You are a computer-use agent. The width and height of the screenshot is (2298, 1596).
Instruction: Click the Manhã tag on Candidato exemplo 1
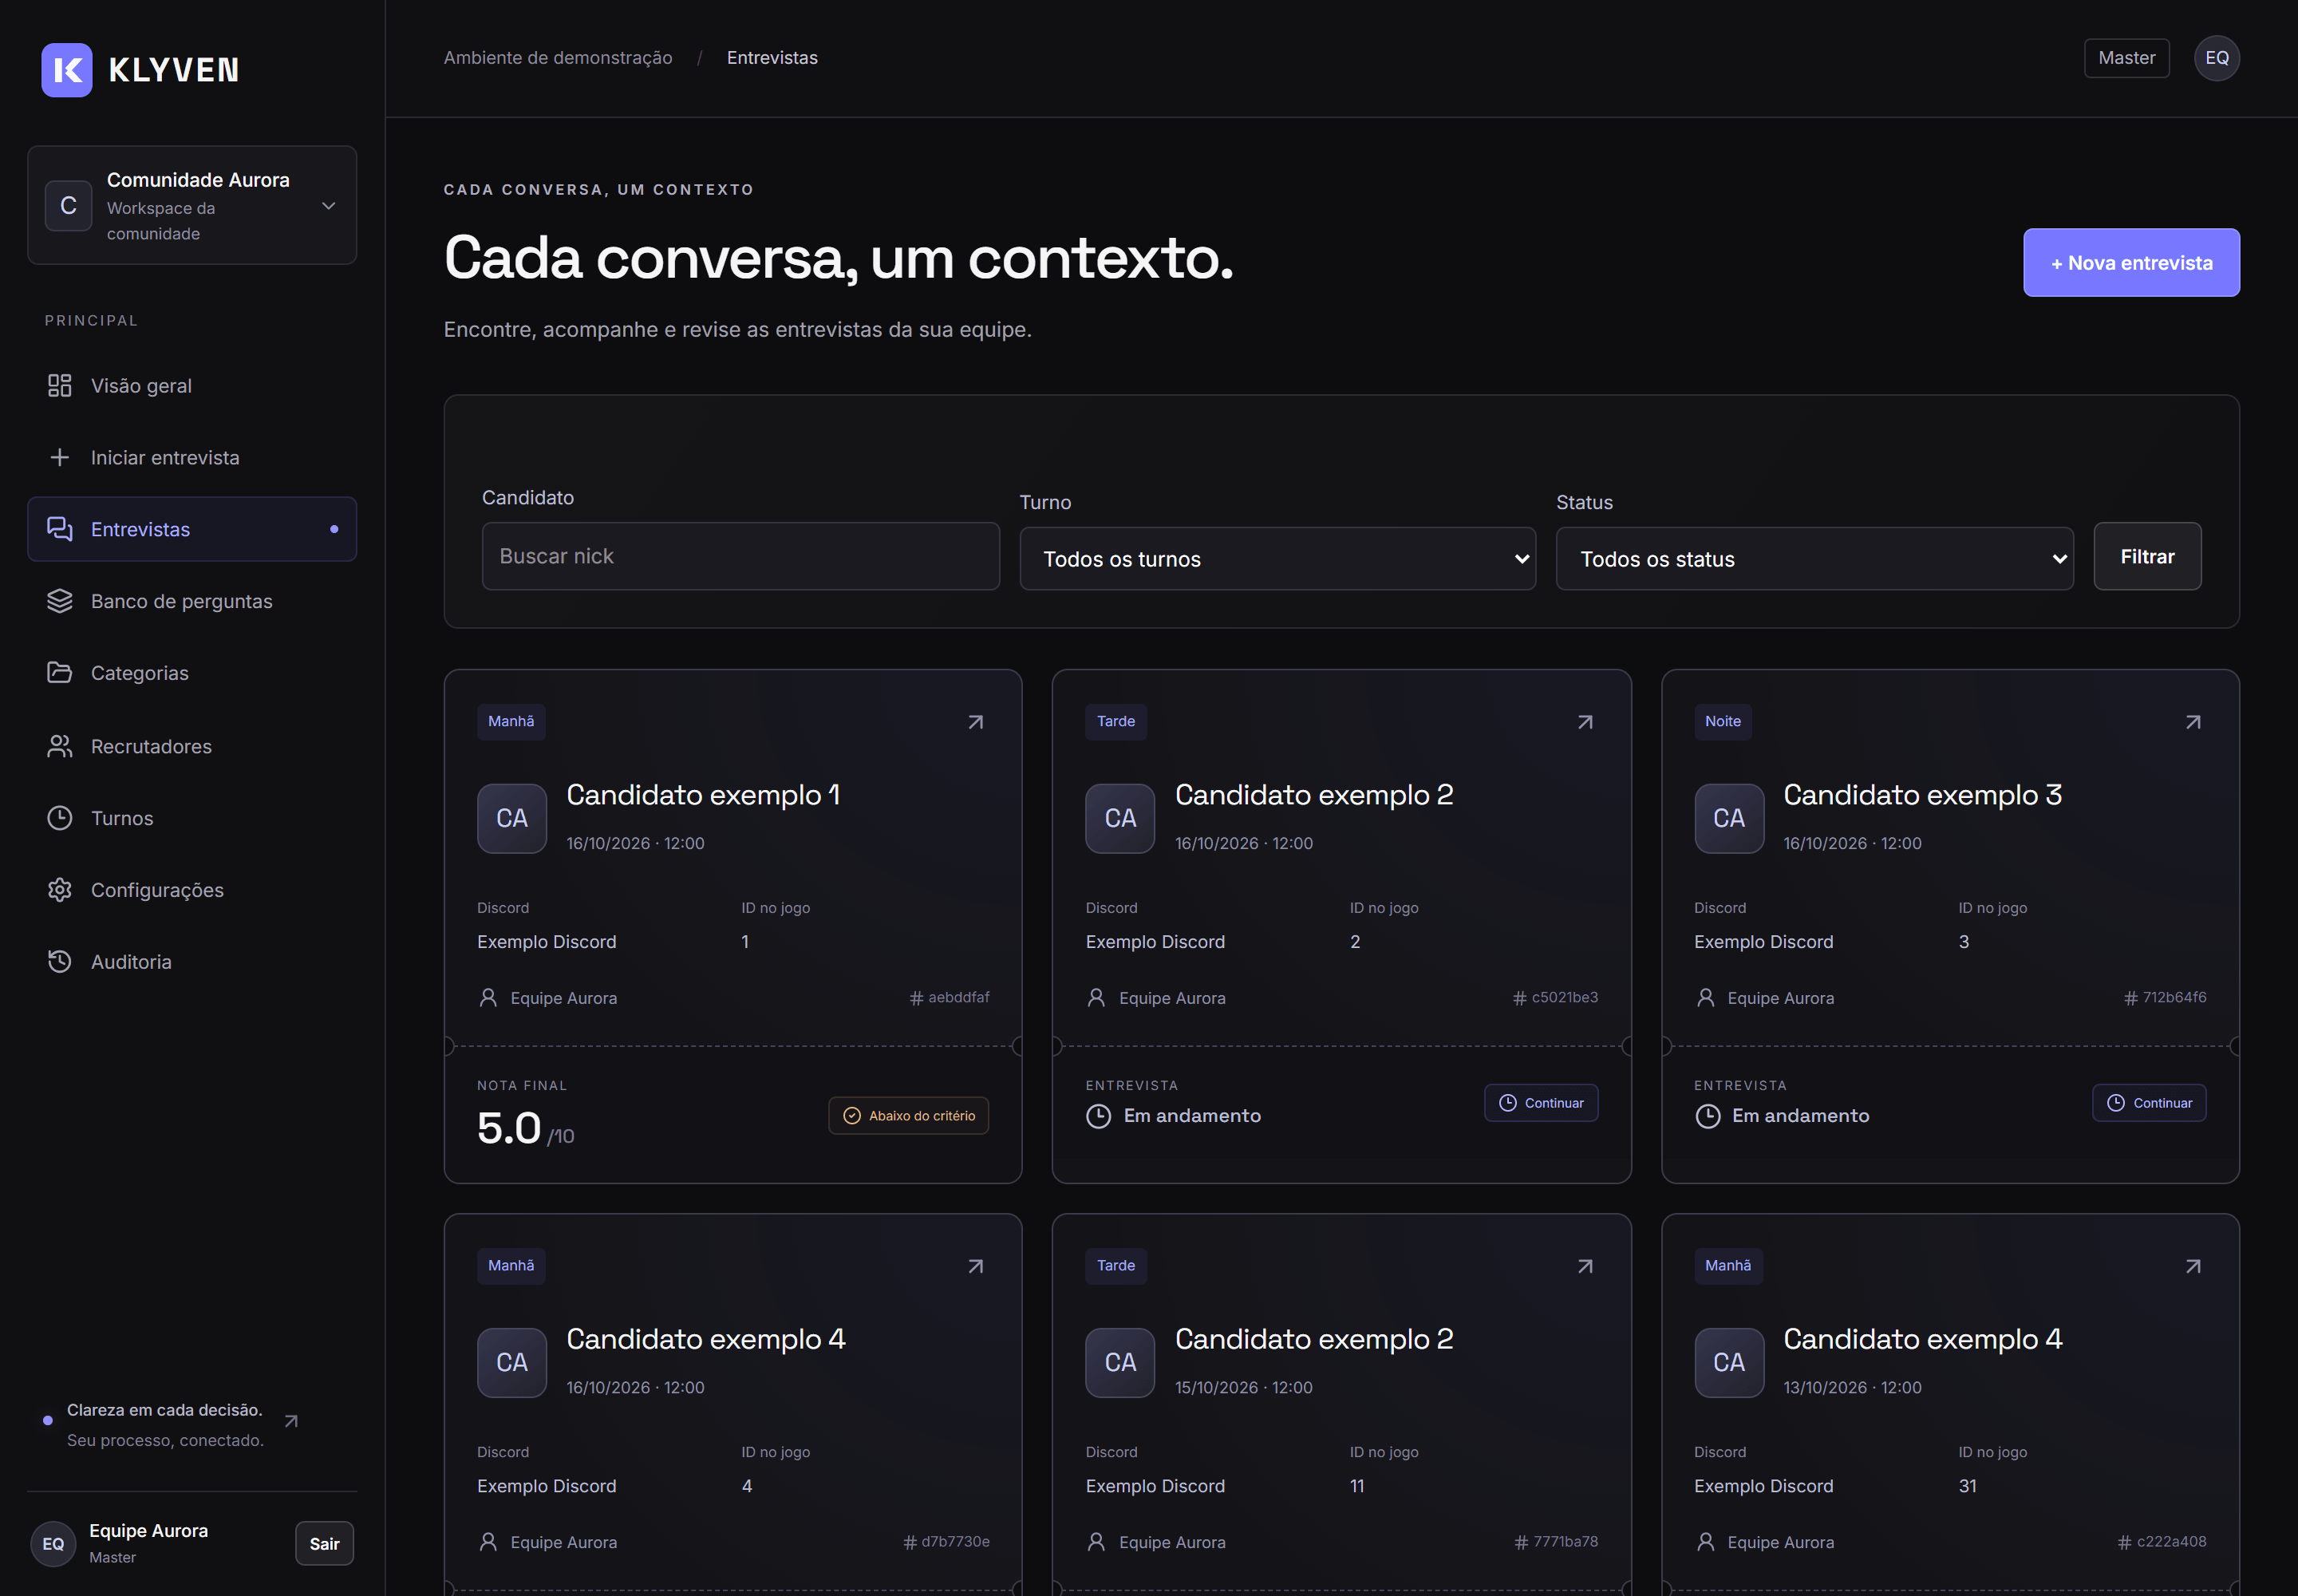pos(511,721)
